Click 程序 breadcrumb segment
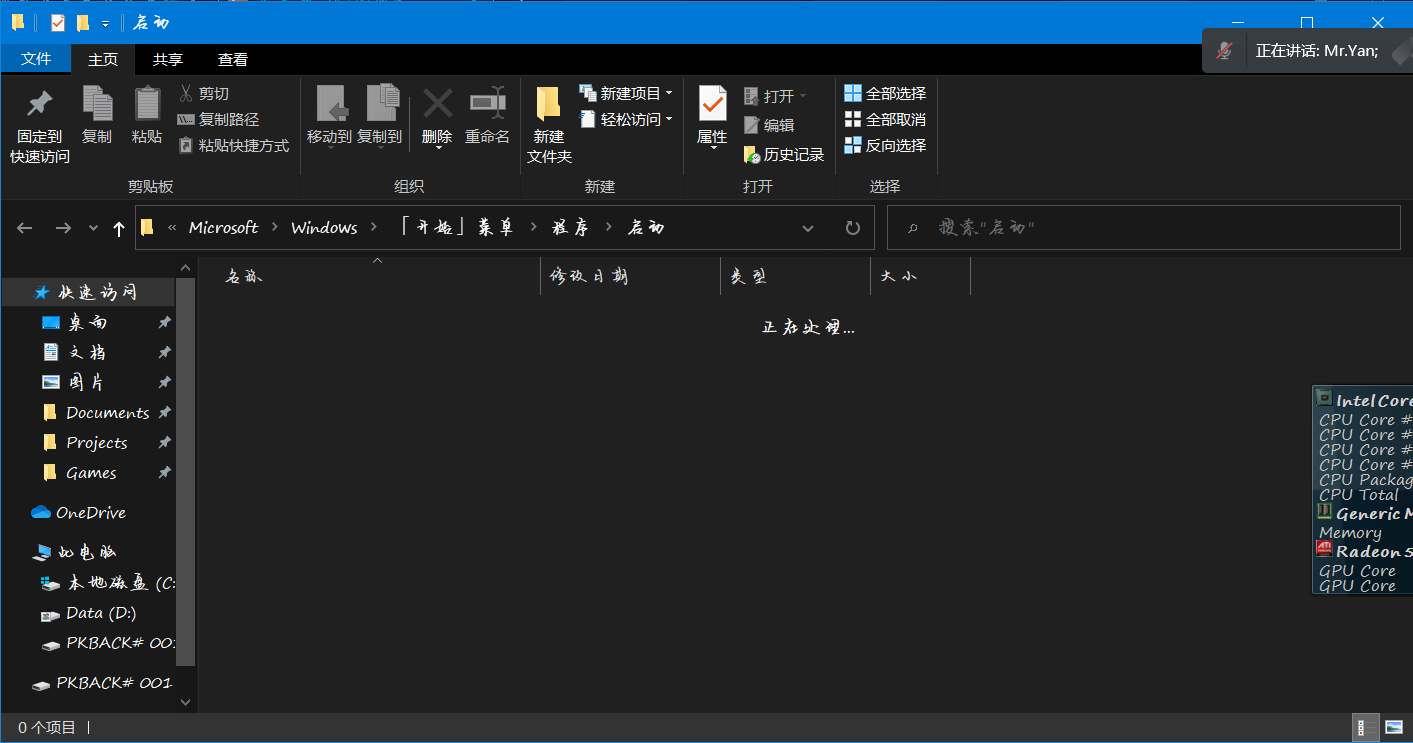The width and height of the screenshot is (1413, 743). tap(570, 228)
